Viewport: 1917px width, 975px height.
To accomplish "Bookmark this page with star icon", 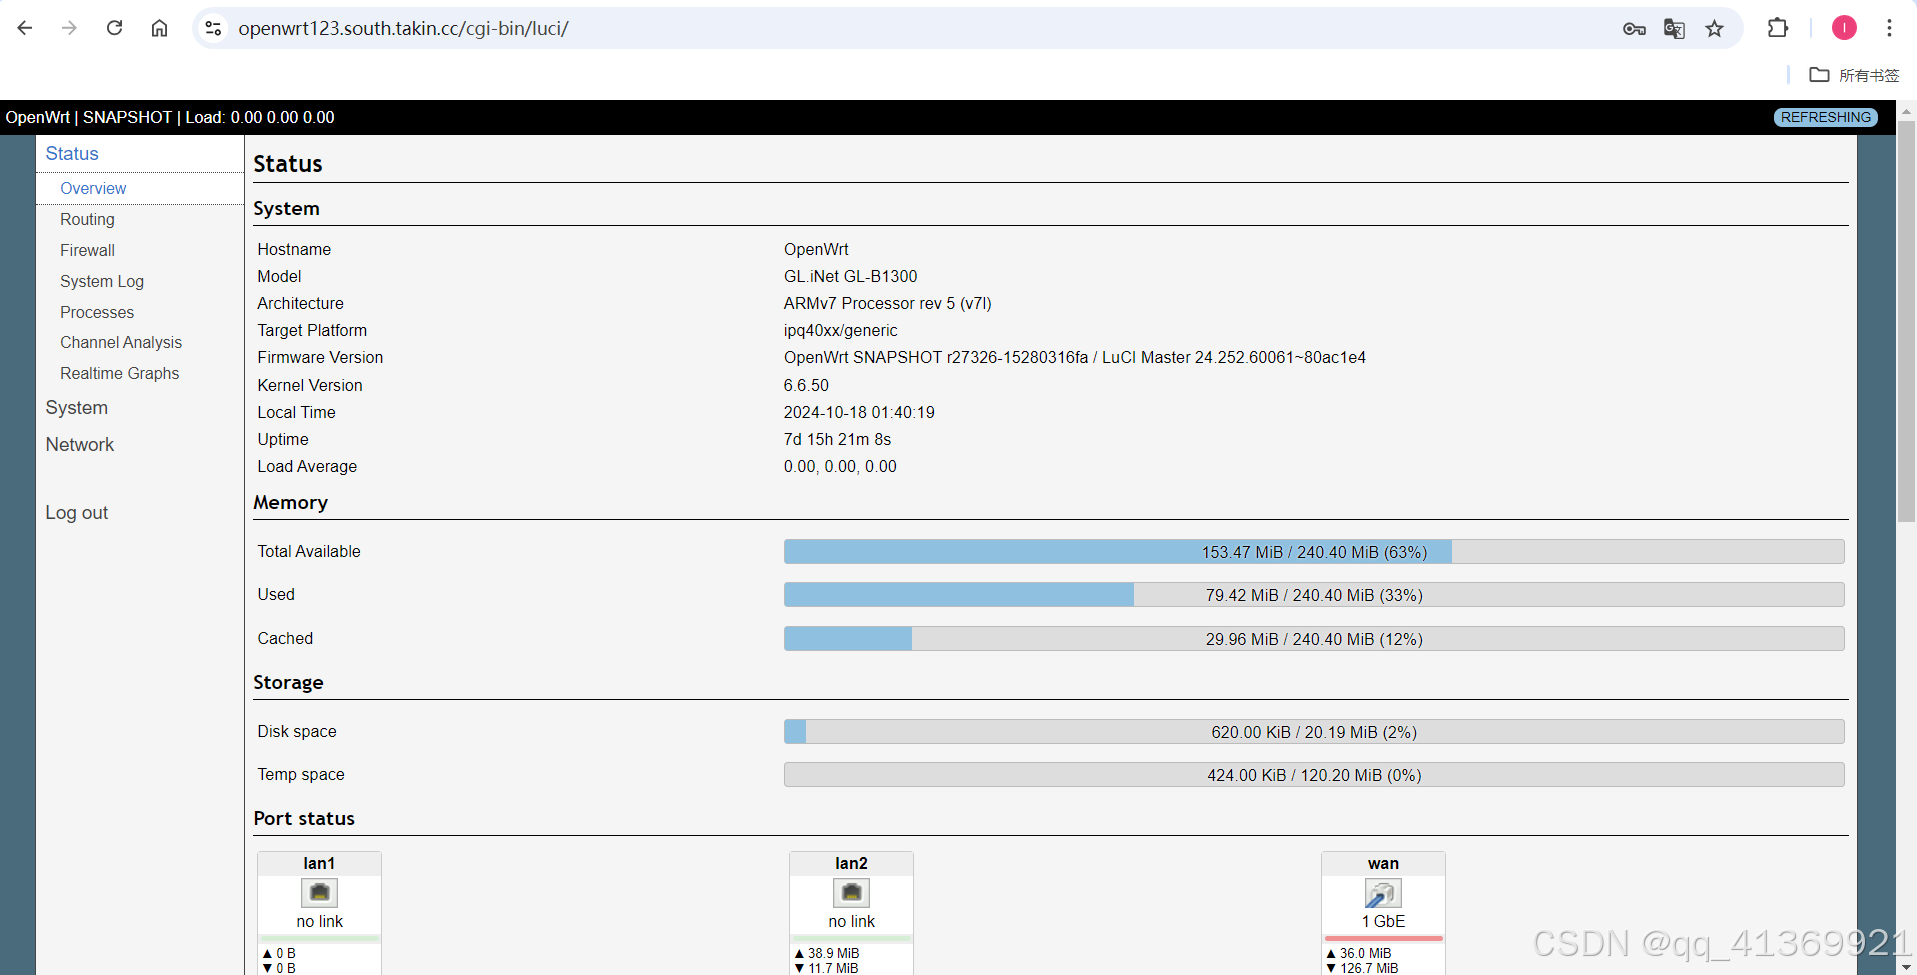I will (x=1715, y=29).
